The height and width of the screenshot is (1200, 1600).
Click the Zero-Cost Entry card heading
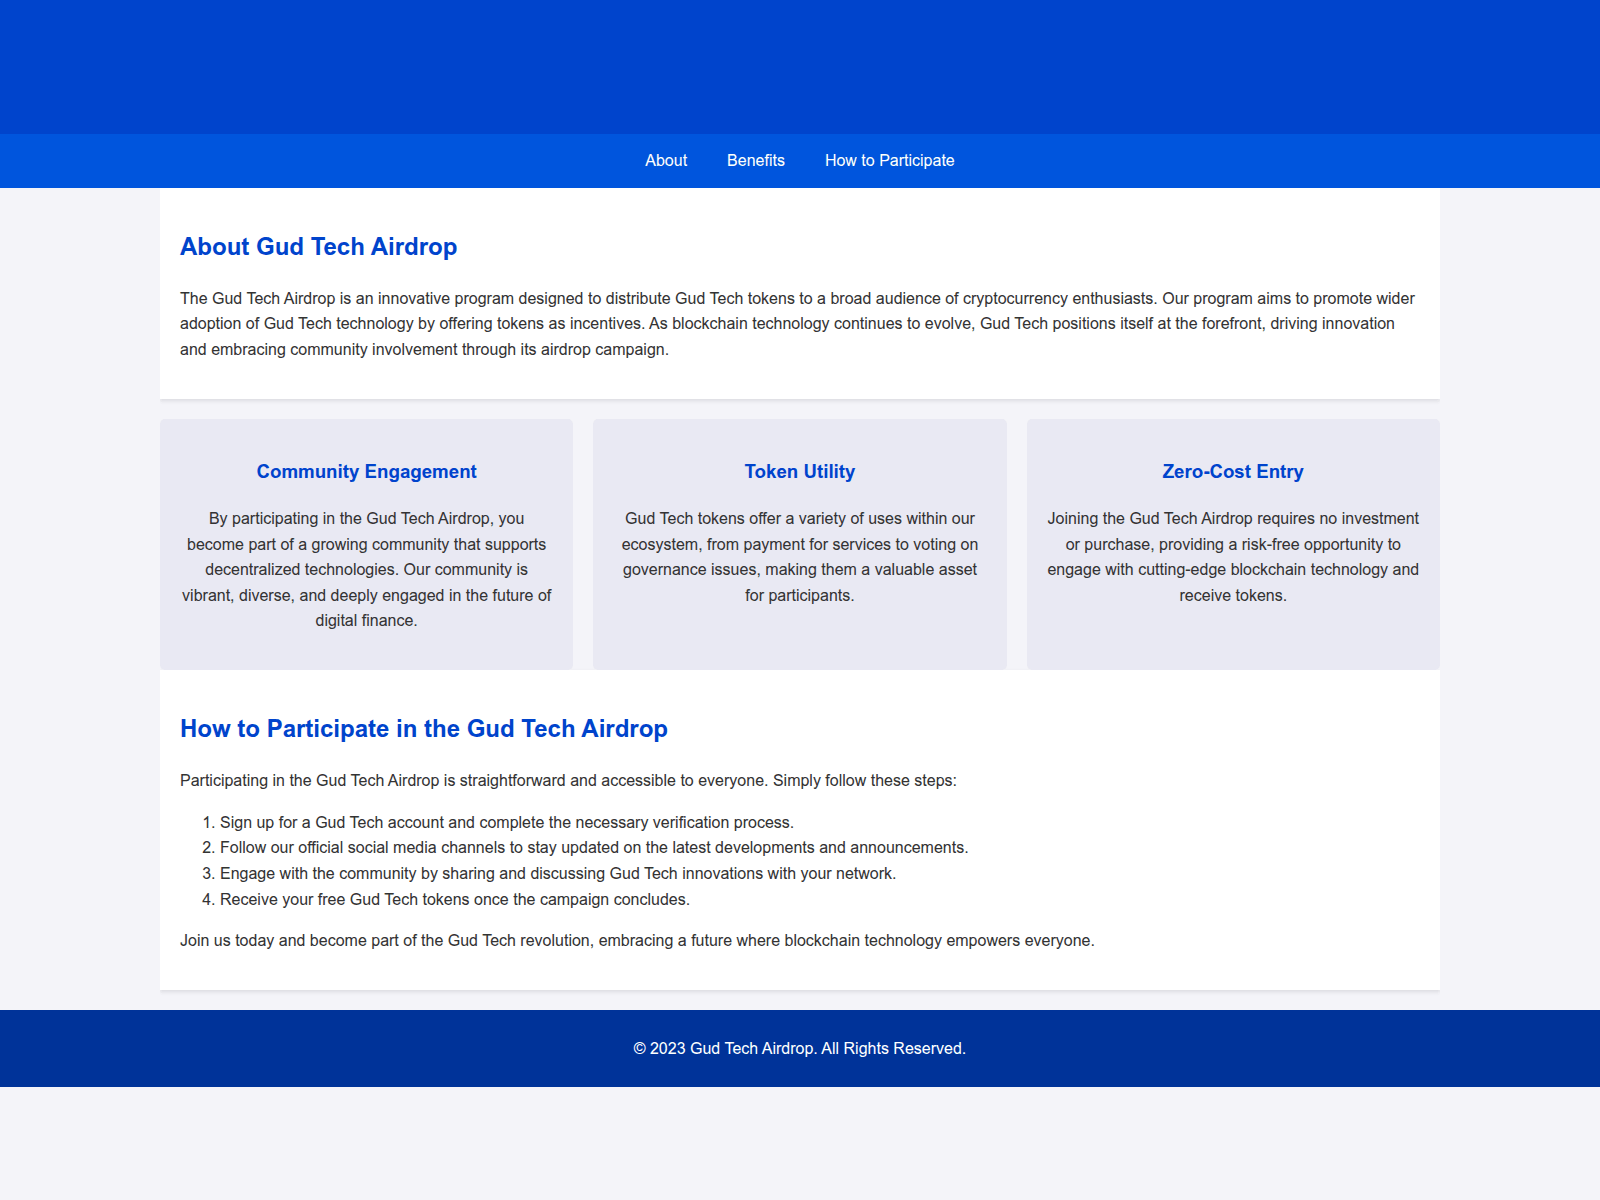1232,471
